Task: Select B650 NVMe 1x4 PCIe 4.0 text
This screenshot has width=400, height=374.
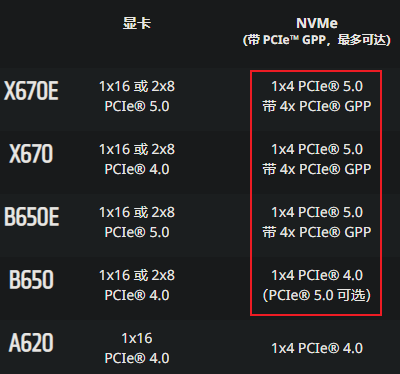Action: pyautogui.click(x=317, y=275)
